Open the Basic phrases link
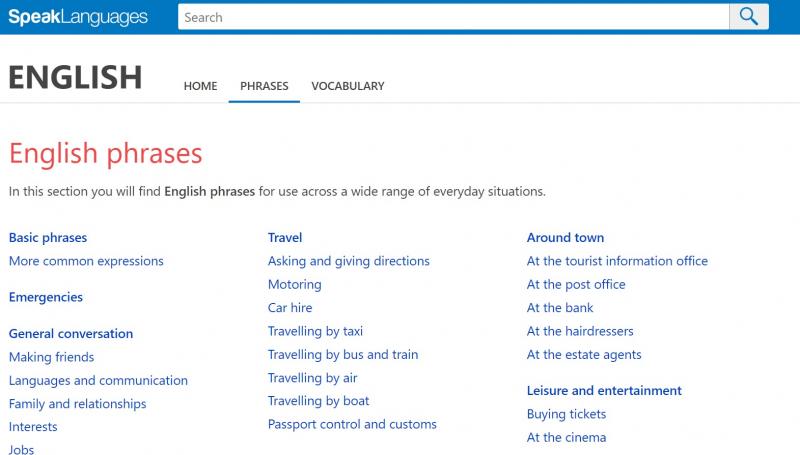 [x=48, y=238]
